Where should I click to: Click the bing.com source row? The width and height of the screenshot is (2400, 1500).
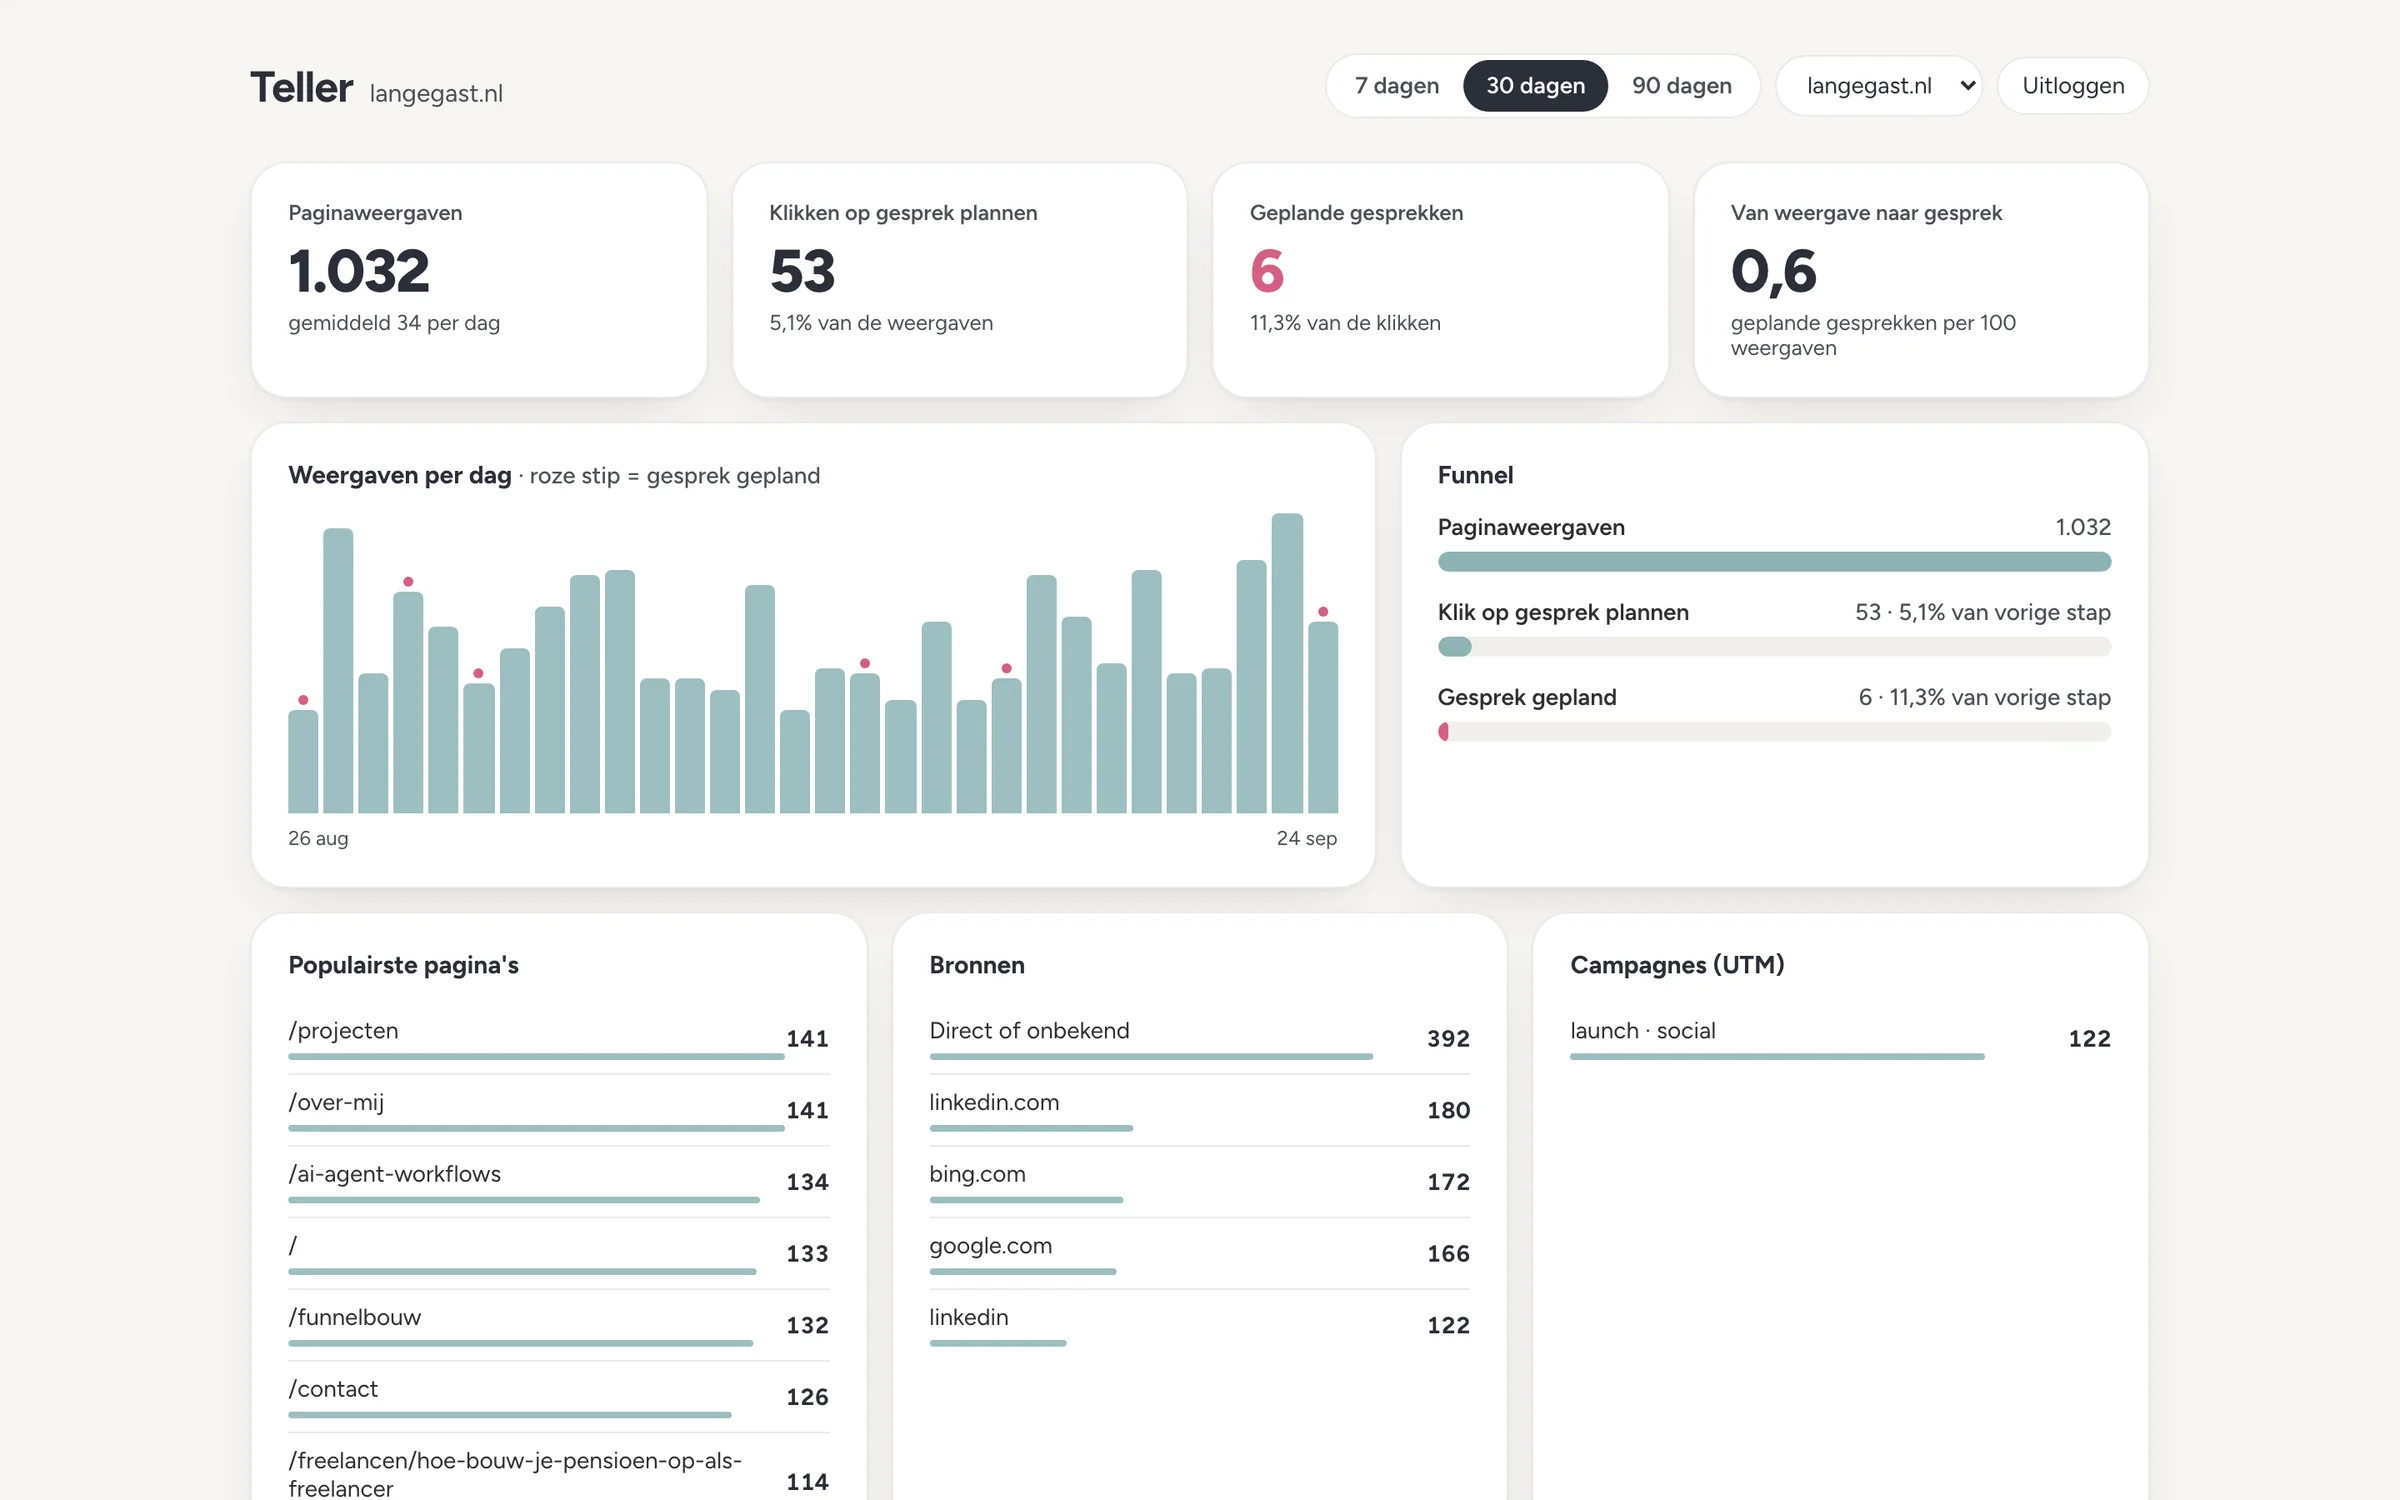click(x=1199, y=1182)
